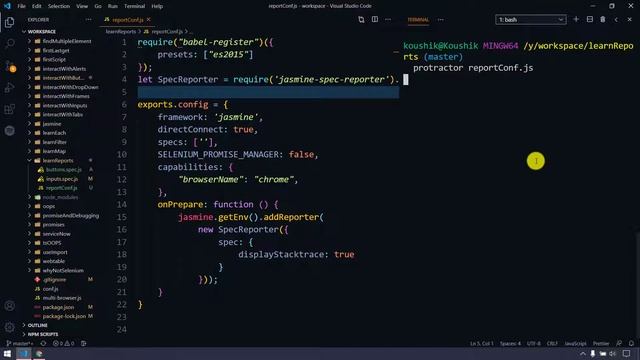
Task: Open the File menu
Action: 22,6
